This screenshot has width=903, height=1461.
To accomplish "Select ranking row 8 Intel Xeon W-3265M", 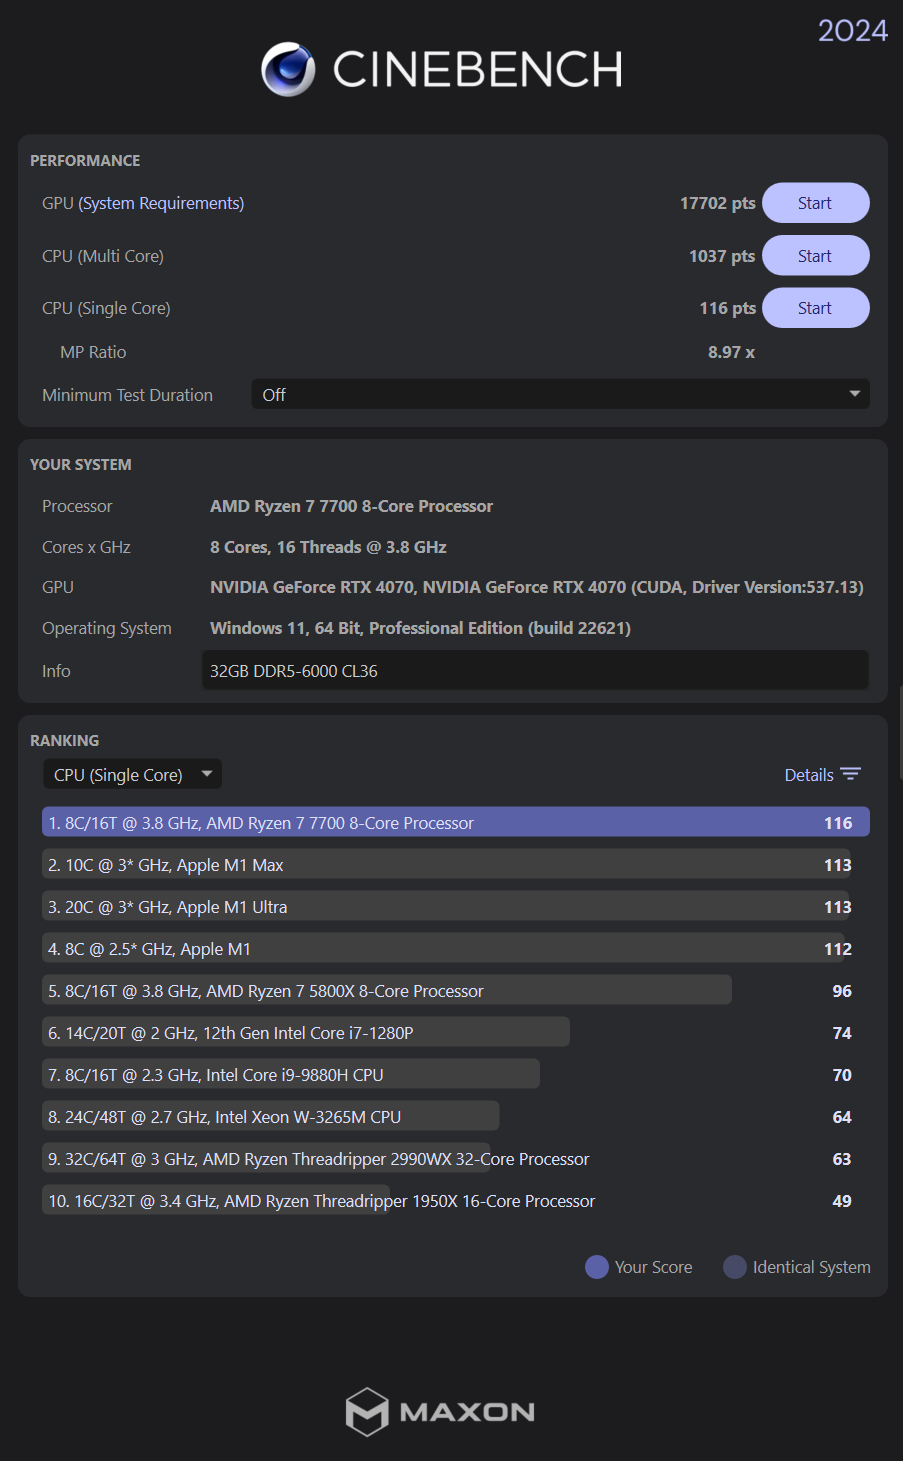I will point(456,1117).
